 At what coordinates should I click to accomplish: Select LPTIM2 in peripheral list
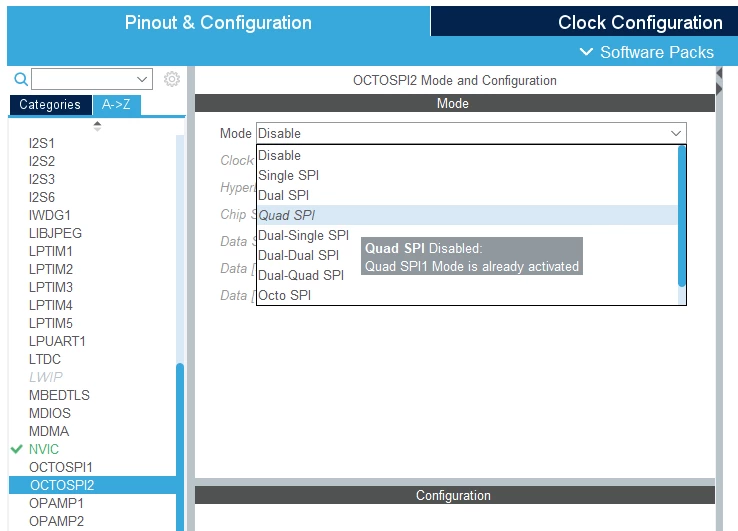[x=50, y=269]
